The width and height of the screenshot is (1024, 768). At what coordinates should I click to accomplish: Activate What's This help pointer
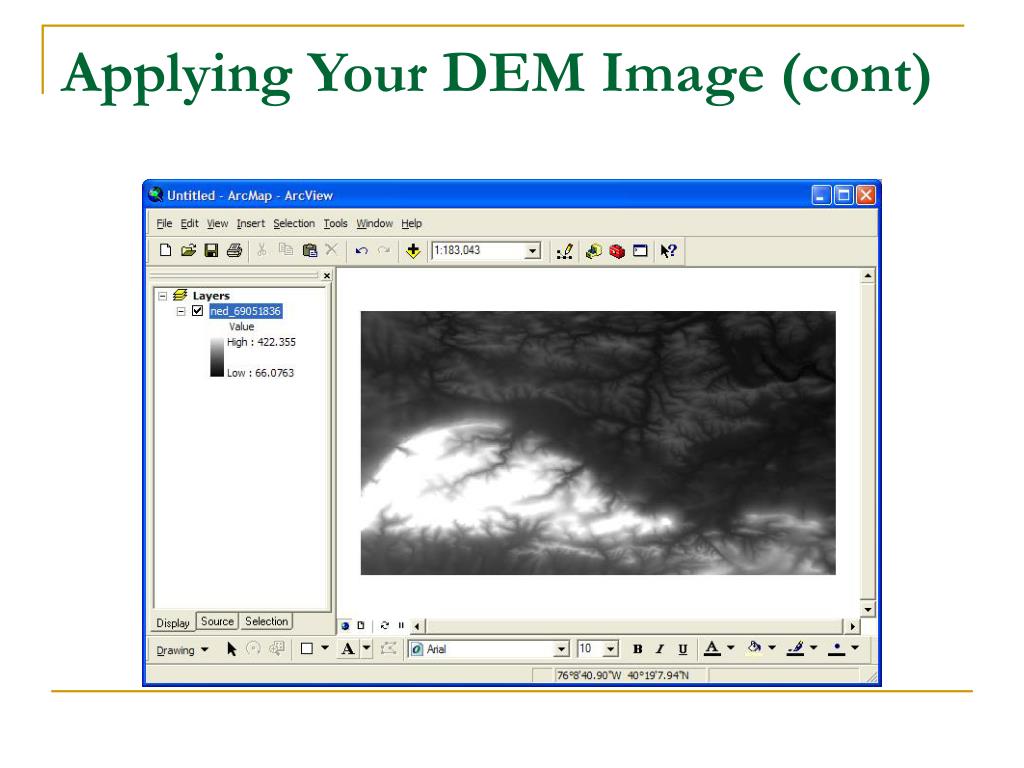coord(668,251)
